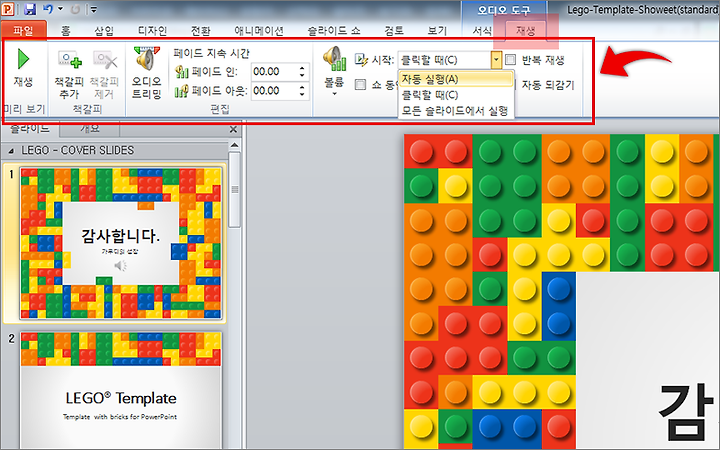Switch to the 디자인 ribbon tab

(152, 31)
